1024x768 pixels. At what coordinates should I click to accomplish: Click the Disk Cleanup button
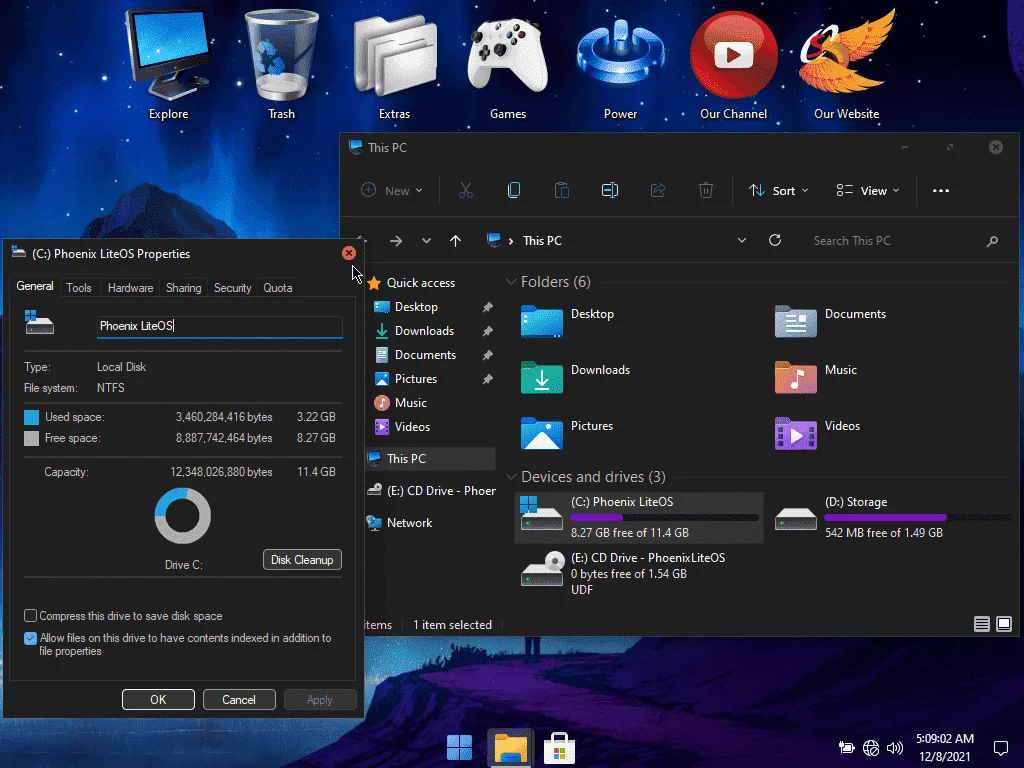point(302,560)
